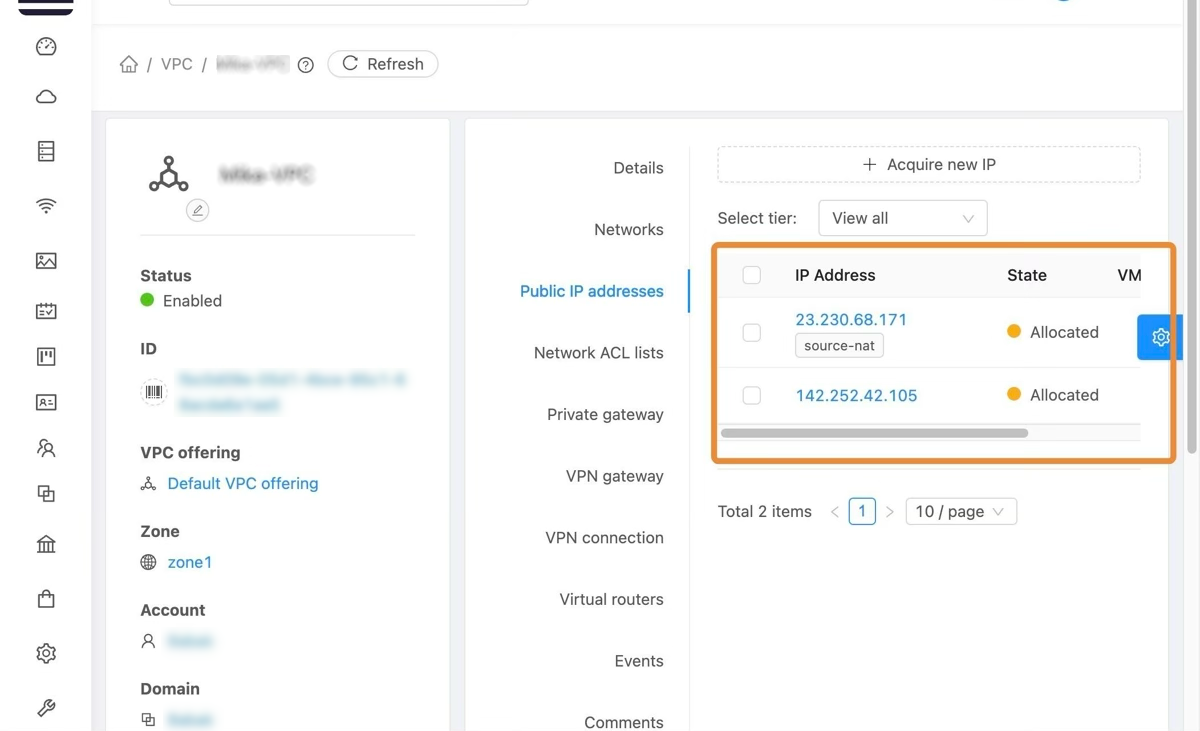Check the box for 23.230.68.171
Image resolution: width=1200 pixels, height=731 pixels.
pyautogui.click(x=752, y=332)
